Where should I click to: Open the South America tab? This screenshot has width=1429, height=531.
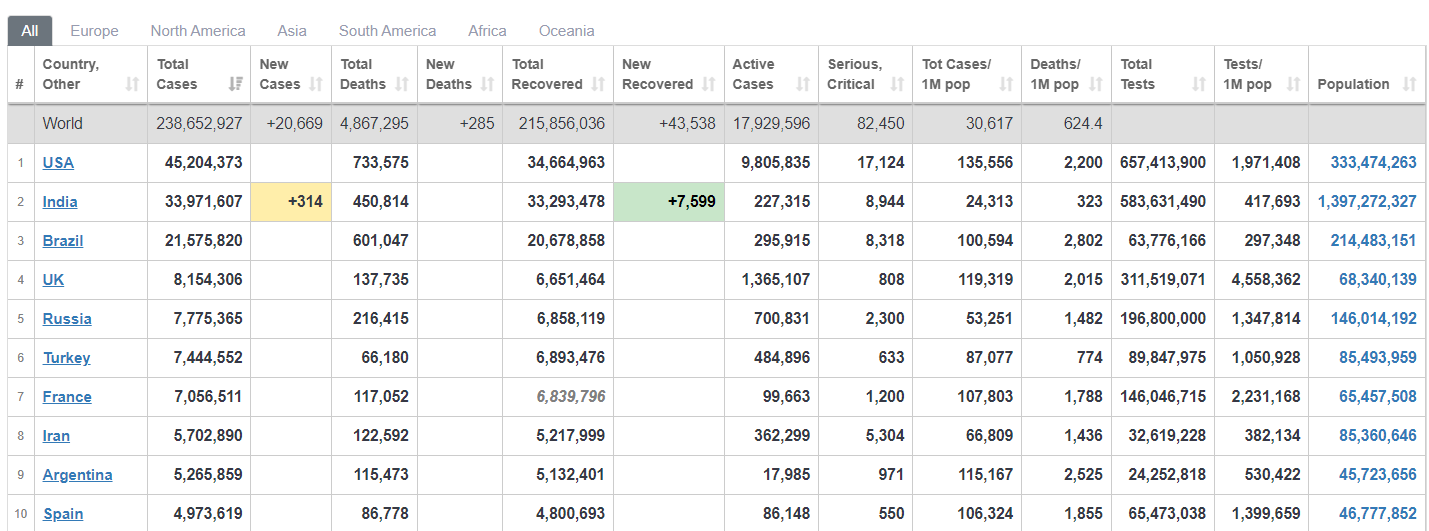387,31
